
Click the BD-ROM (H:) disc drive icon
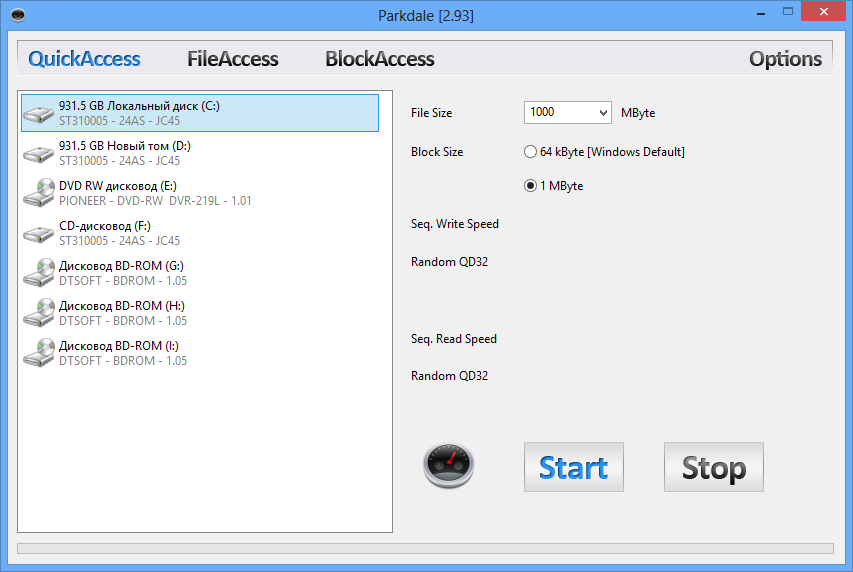click(39, 313)
